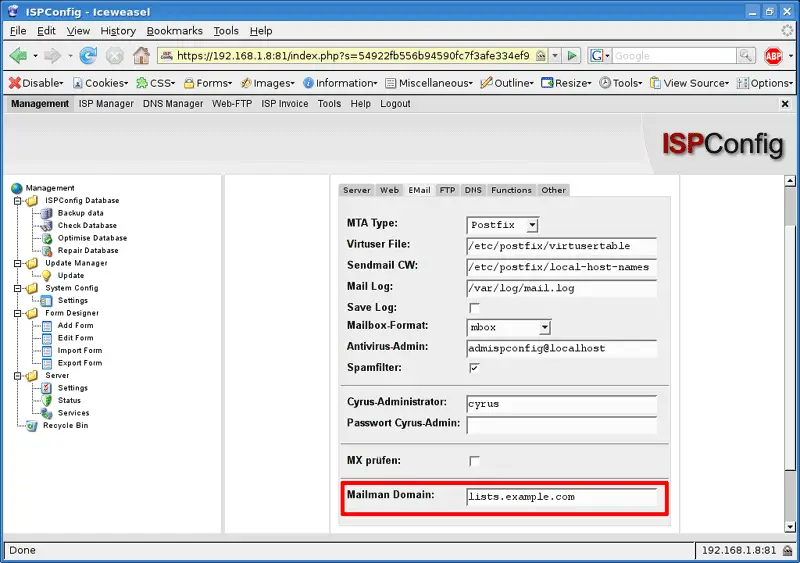Open System Config Settings item
800x563 pixels.
(72, 300)
